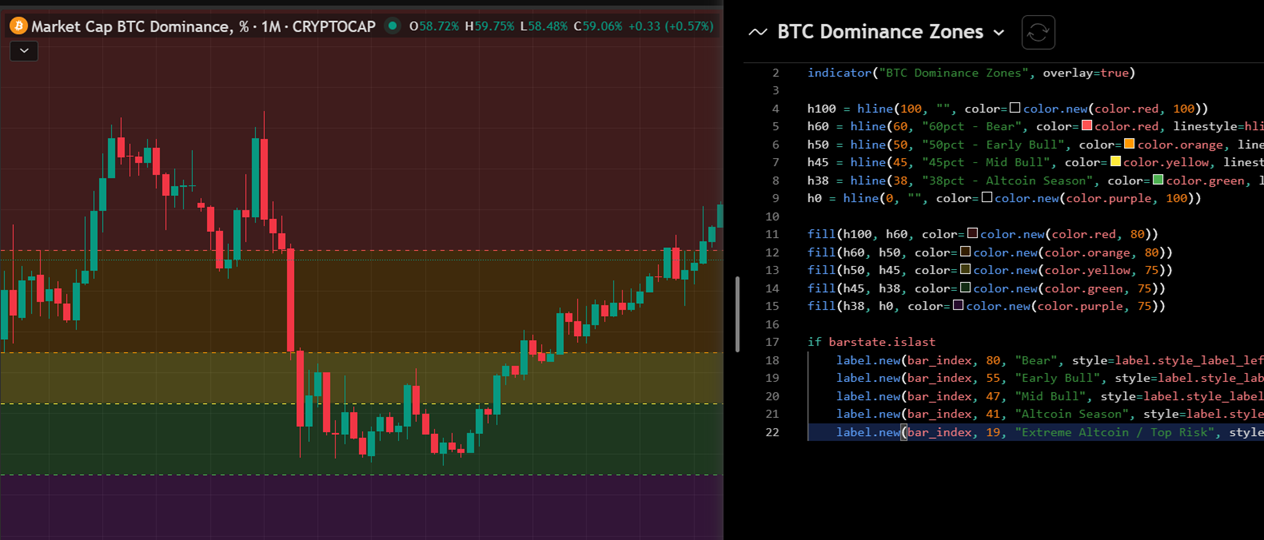
Task: Open orange color swatch on h50 line
Action: 1129,144
